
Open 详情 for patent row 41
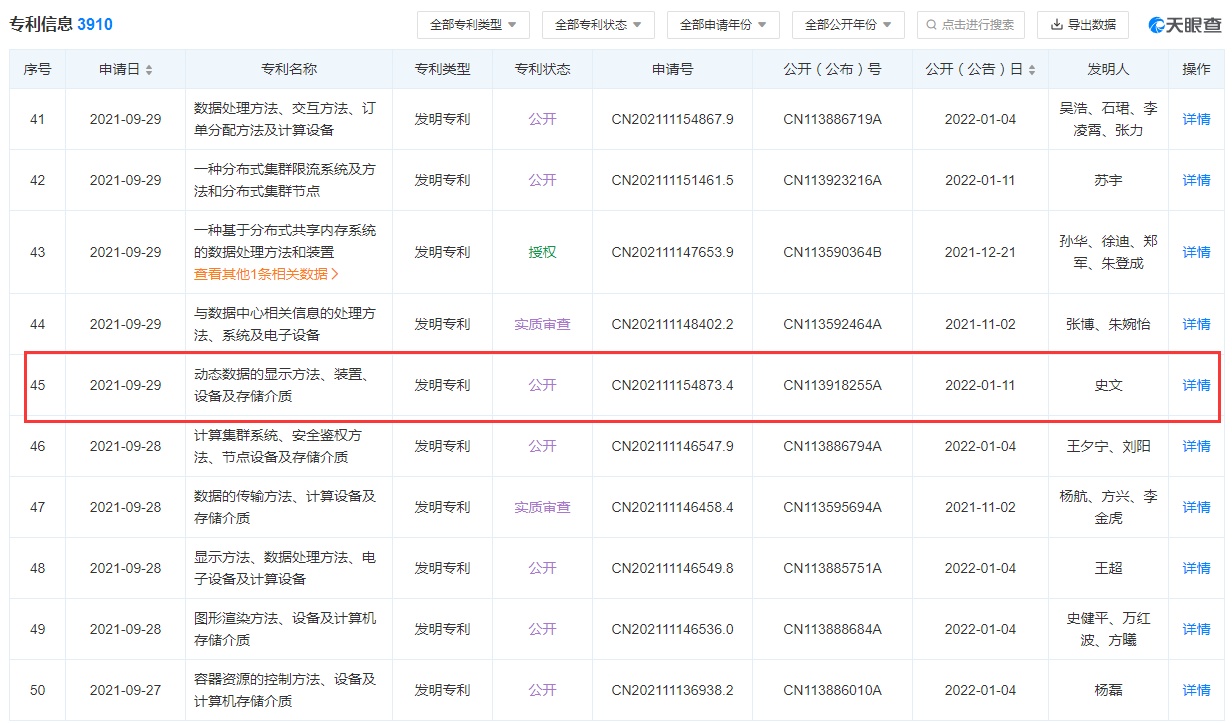pyautogui.click(x=1196, y=119)
